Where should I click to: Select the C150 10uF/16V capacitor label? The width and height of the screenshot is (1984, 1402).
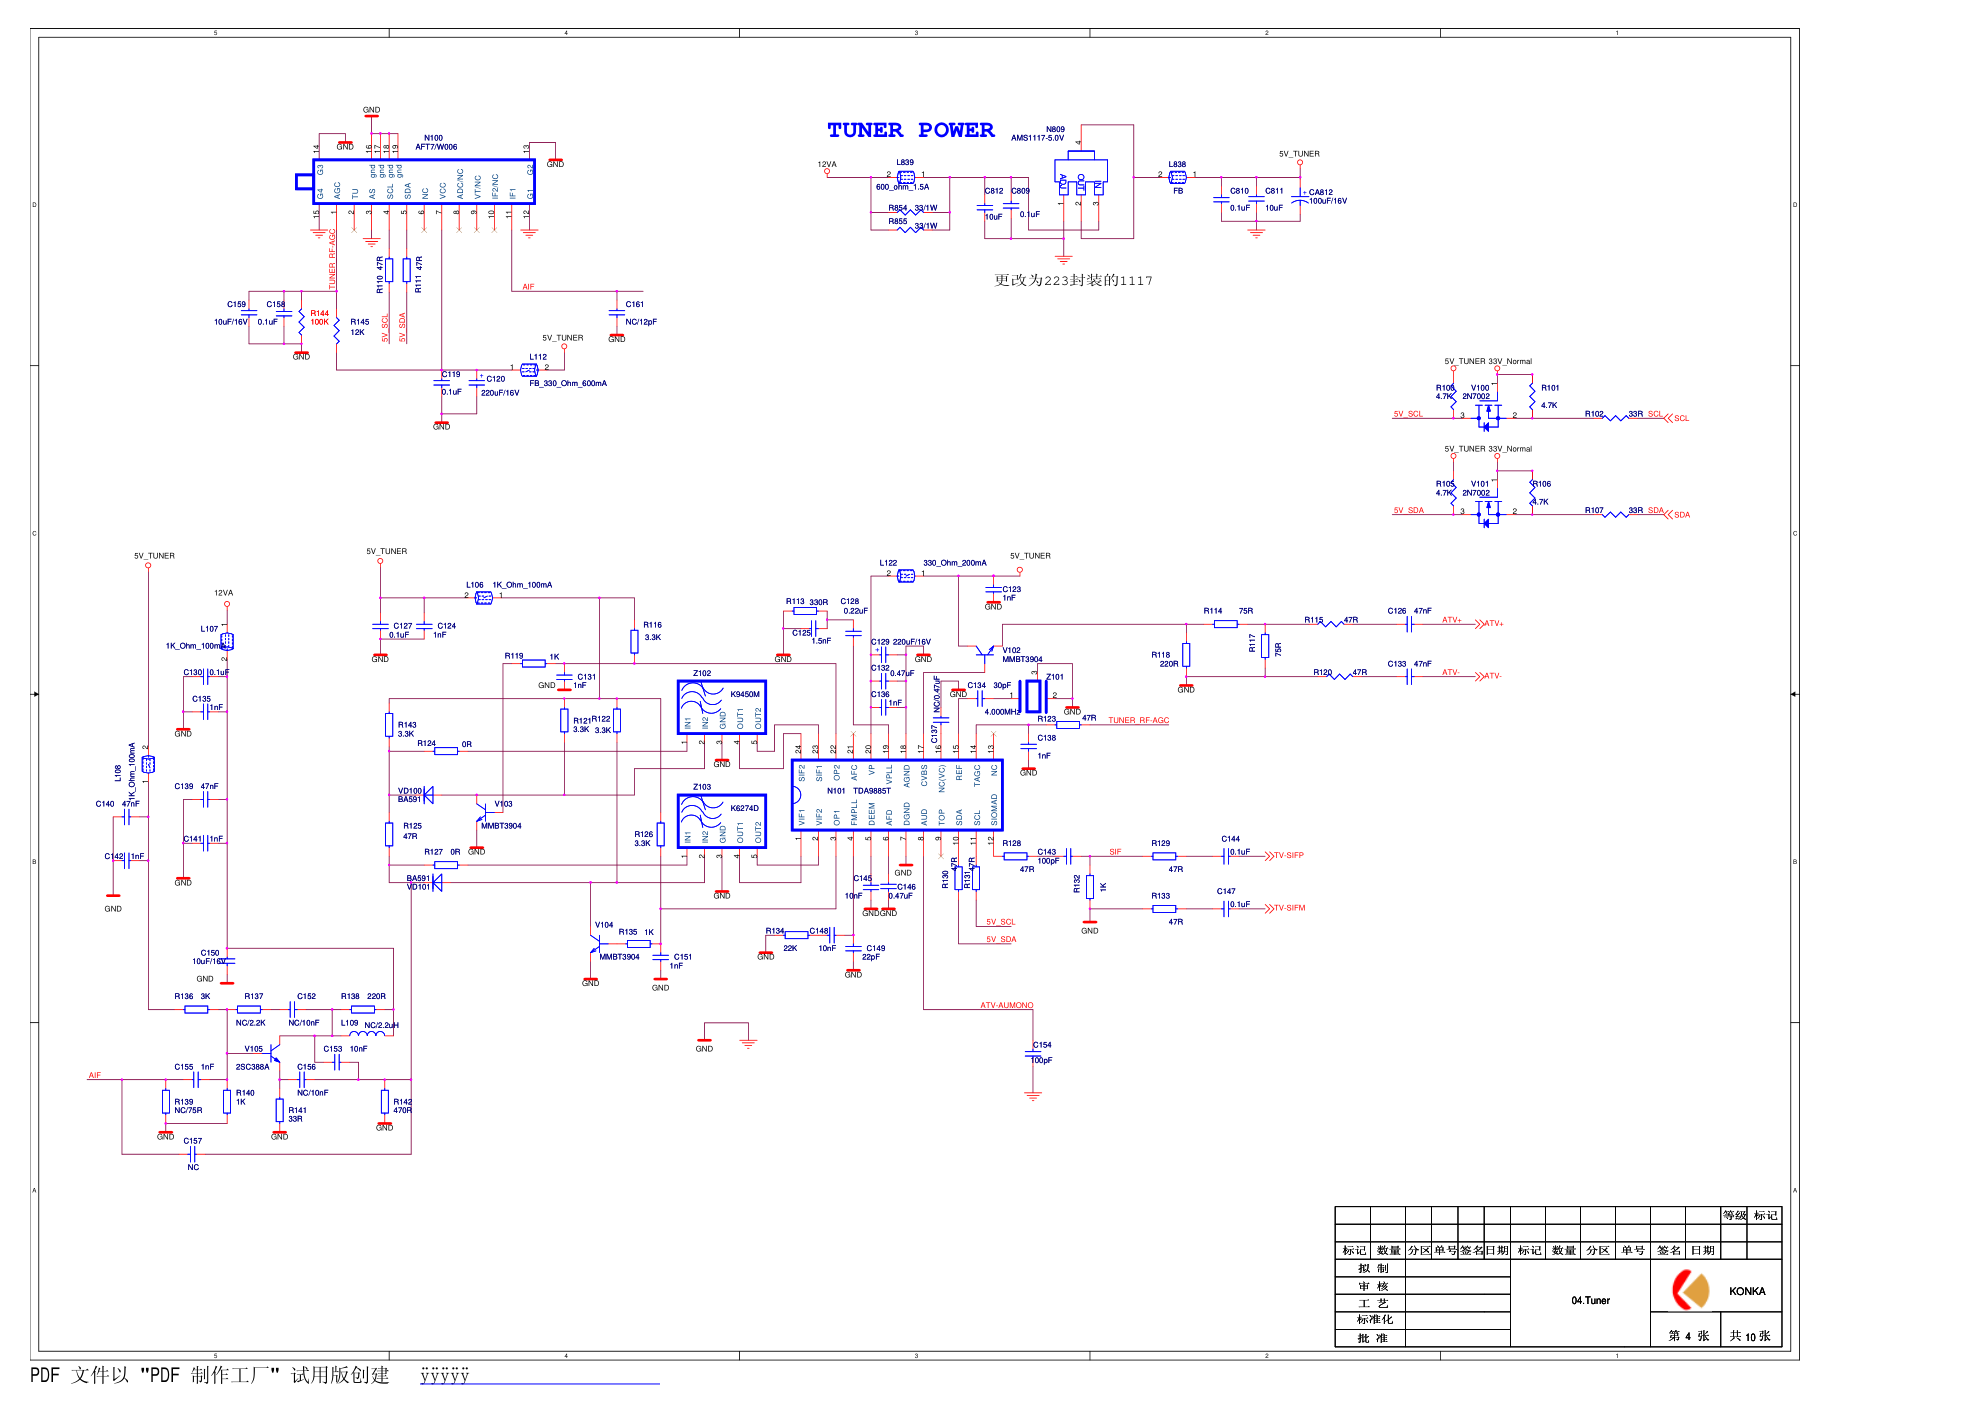pos(209,958)
